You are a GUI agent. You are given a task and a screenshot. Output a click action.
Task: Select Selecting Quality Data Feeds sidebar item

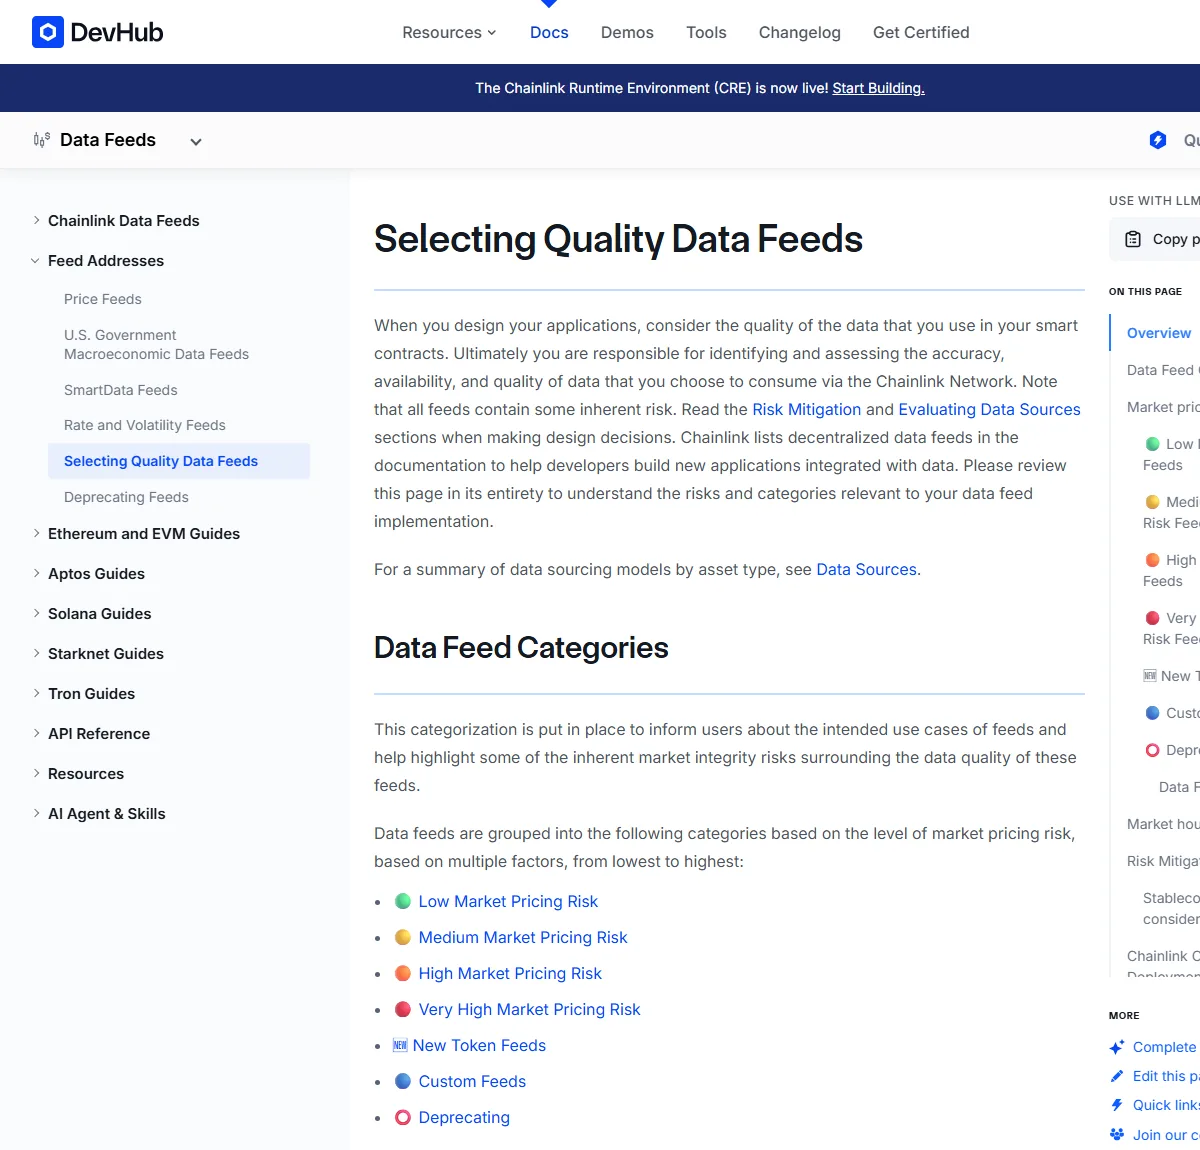179,461
